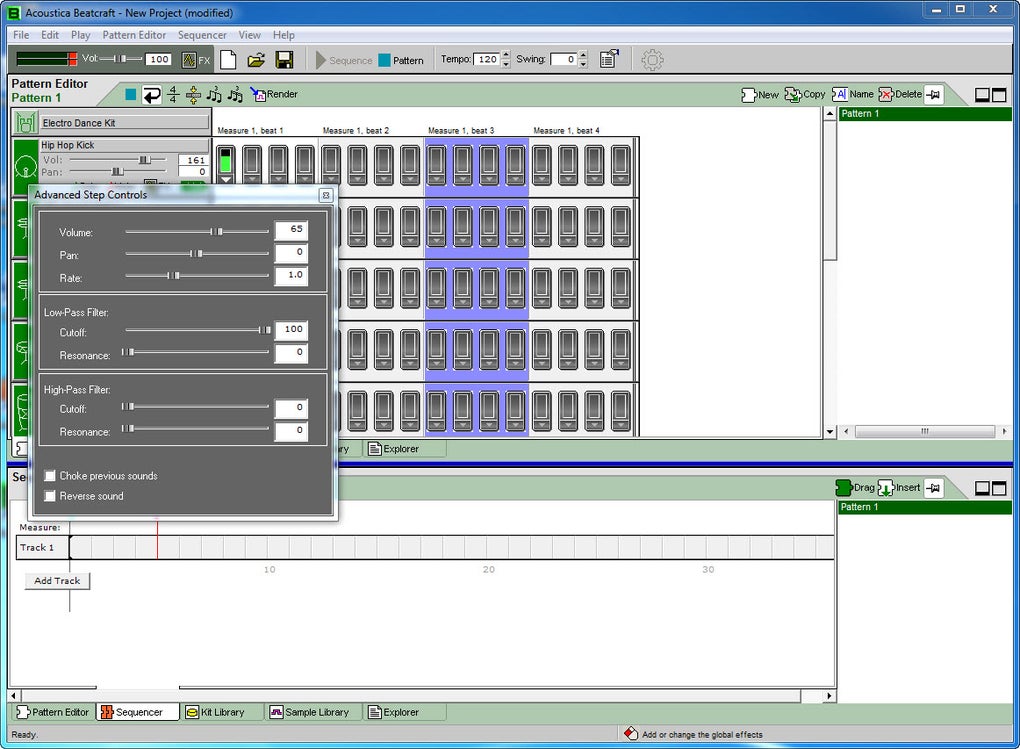Viewport: 1020px width, 749px height.
Task: Open the 4/4 time signature setting
Action: click(173, 95)
